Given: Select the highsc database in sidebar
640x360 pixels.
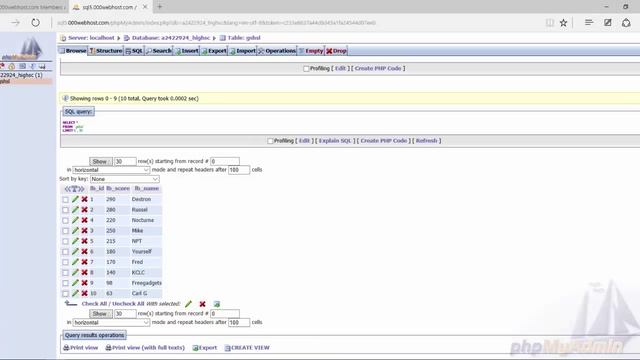Looking at the screenshot, I should (21, 75).
